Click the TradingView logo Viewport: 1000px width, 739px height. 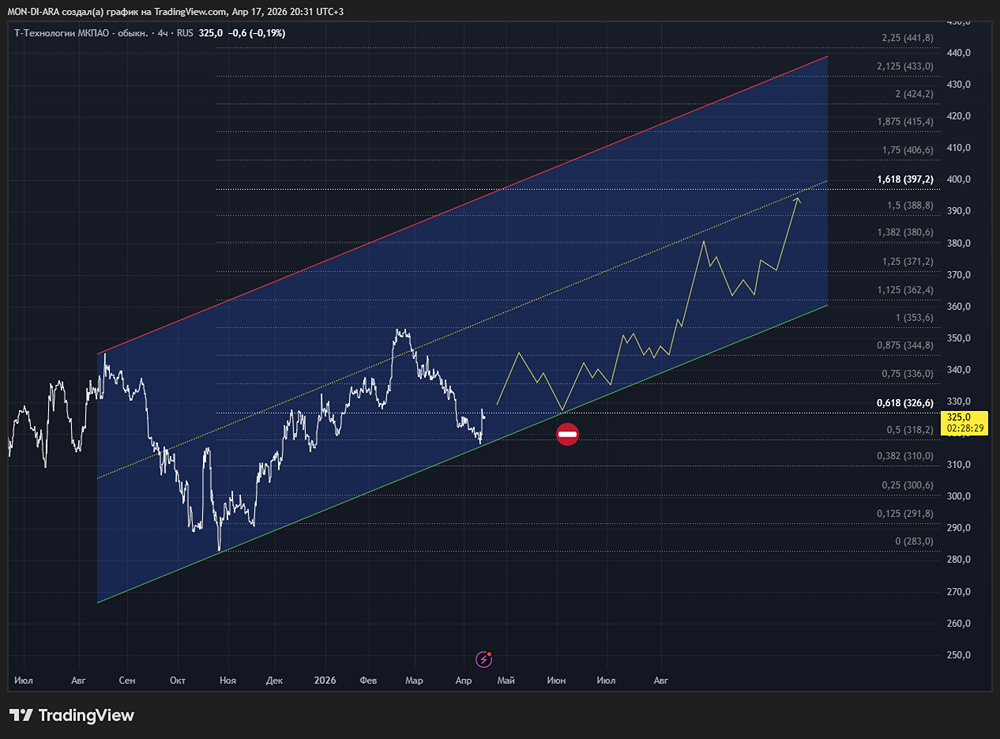click(x=71, y=715)
